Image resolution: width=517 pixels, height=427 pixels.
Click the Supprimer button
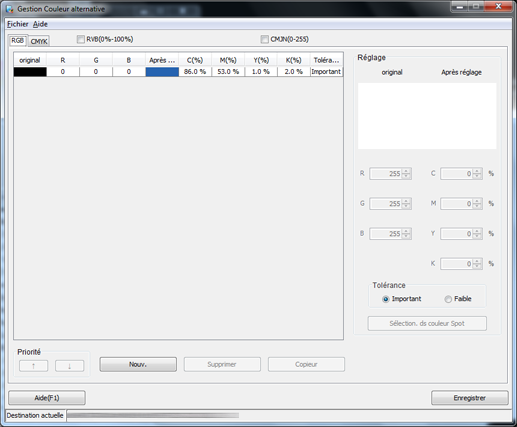pyautogui.click(x=222, y=364)
